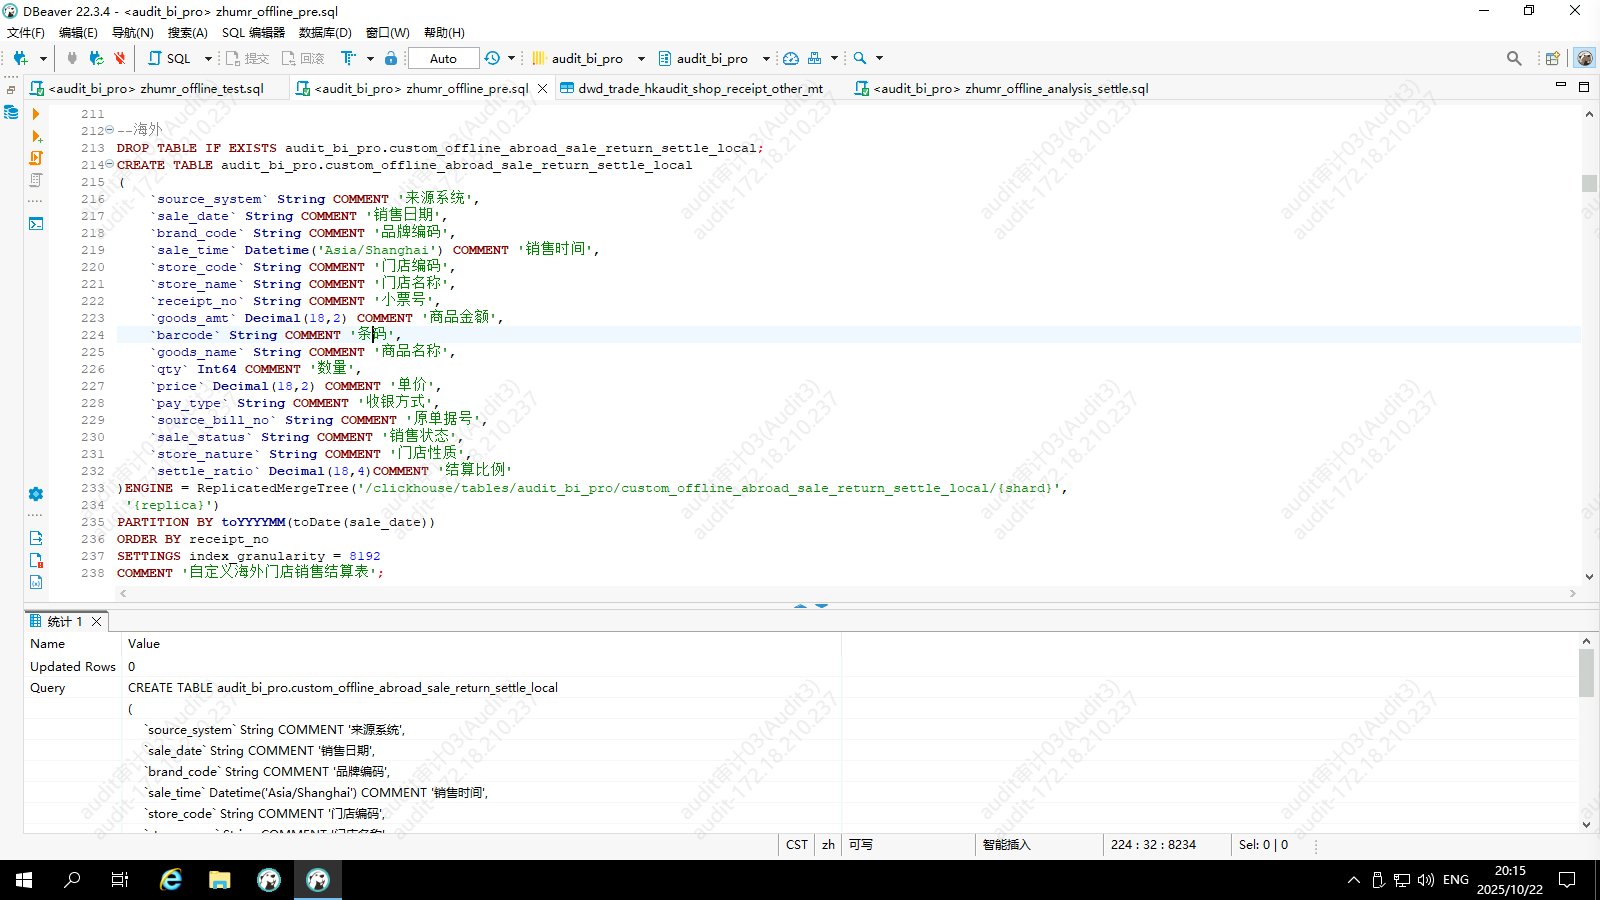Open the 数据库(D) menu

[325, 32]
